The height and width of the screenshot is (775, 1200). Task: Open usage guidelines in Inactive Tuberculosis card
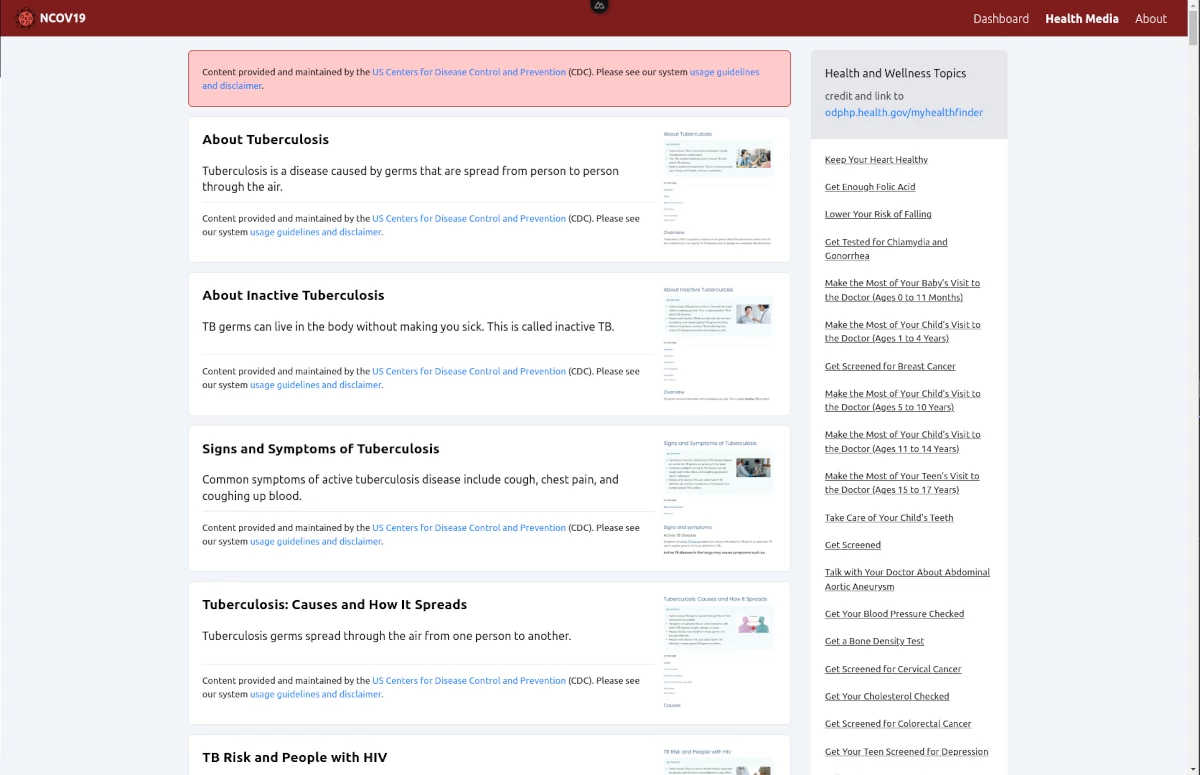[316, 385]
